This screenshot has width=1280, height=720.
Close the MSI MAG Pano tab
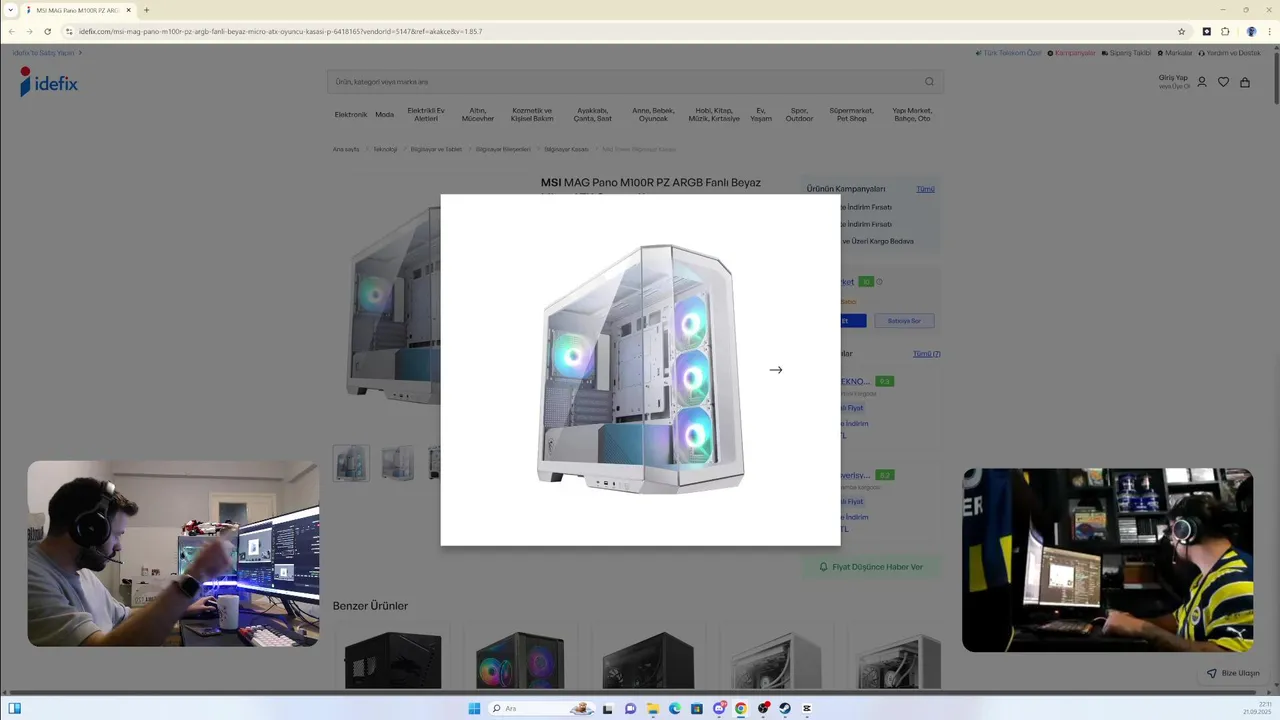click(x=128, y=10)
